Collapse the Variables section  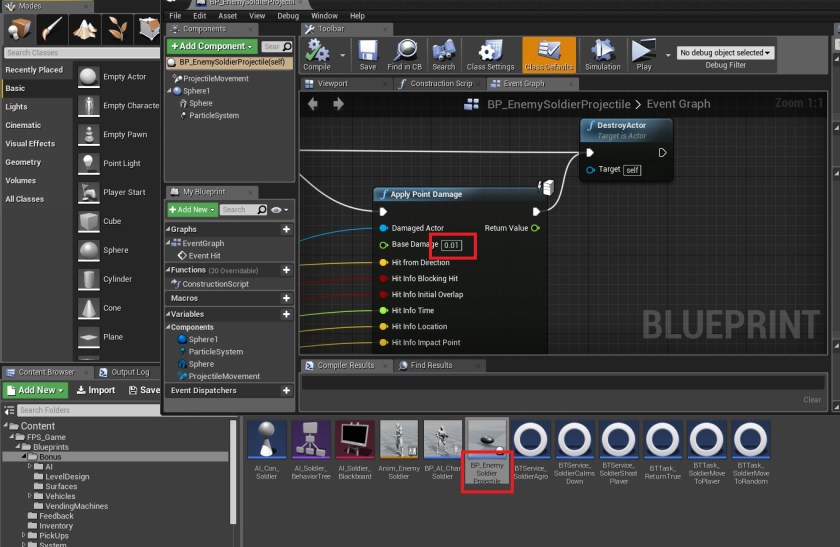[x=171, y=314]
